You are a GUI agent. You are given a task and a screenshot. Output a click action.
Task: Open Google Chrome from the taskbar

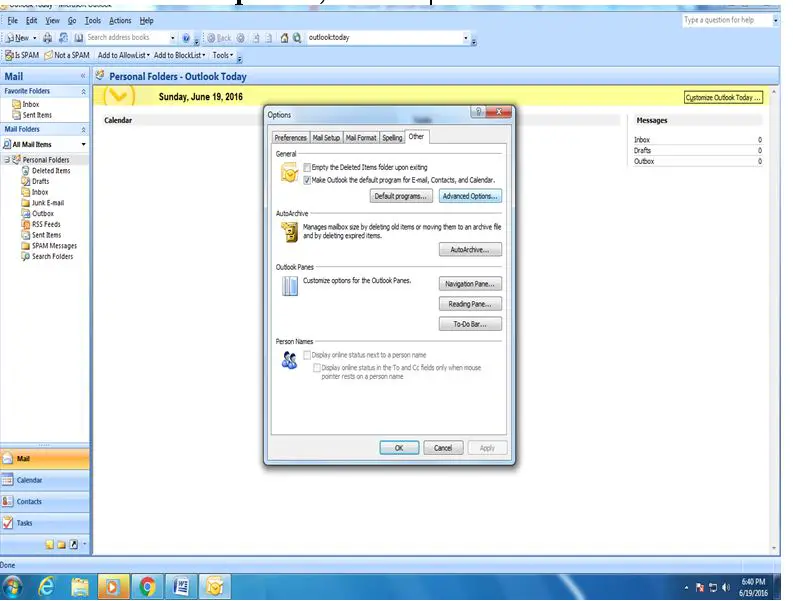[147, 587]
